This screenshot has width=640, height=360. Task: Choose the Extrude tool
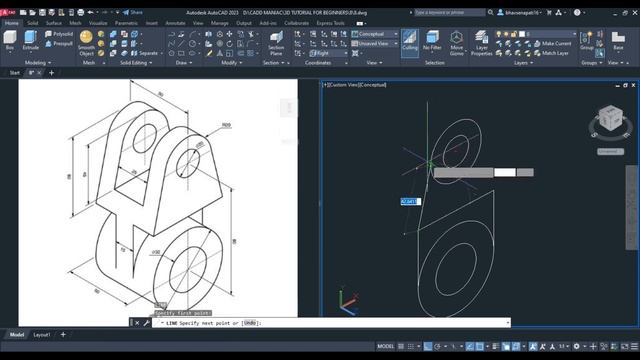[x=31, y=41]
